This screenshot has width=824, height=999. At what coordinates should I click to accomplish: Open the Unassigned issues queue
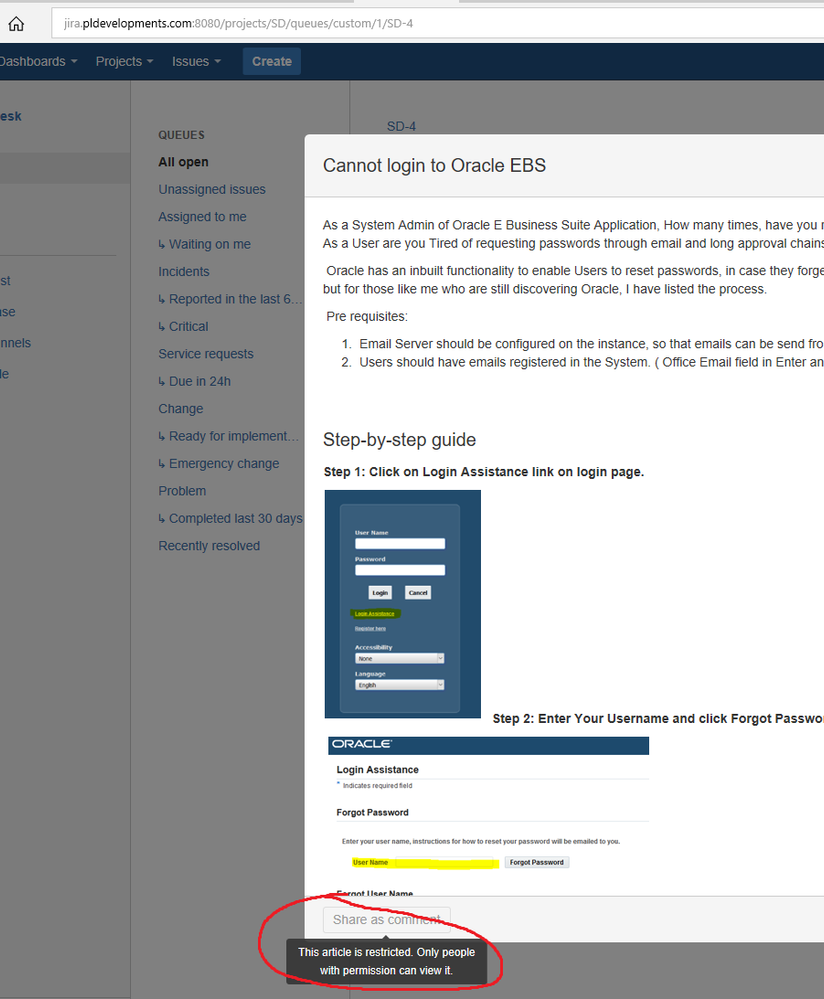coord(212,189)
